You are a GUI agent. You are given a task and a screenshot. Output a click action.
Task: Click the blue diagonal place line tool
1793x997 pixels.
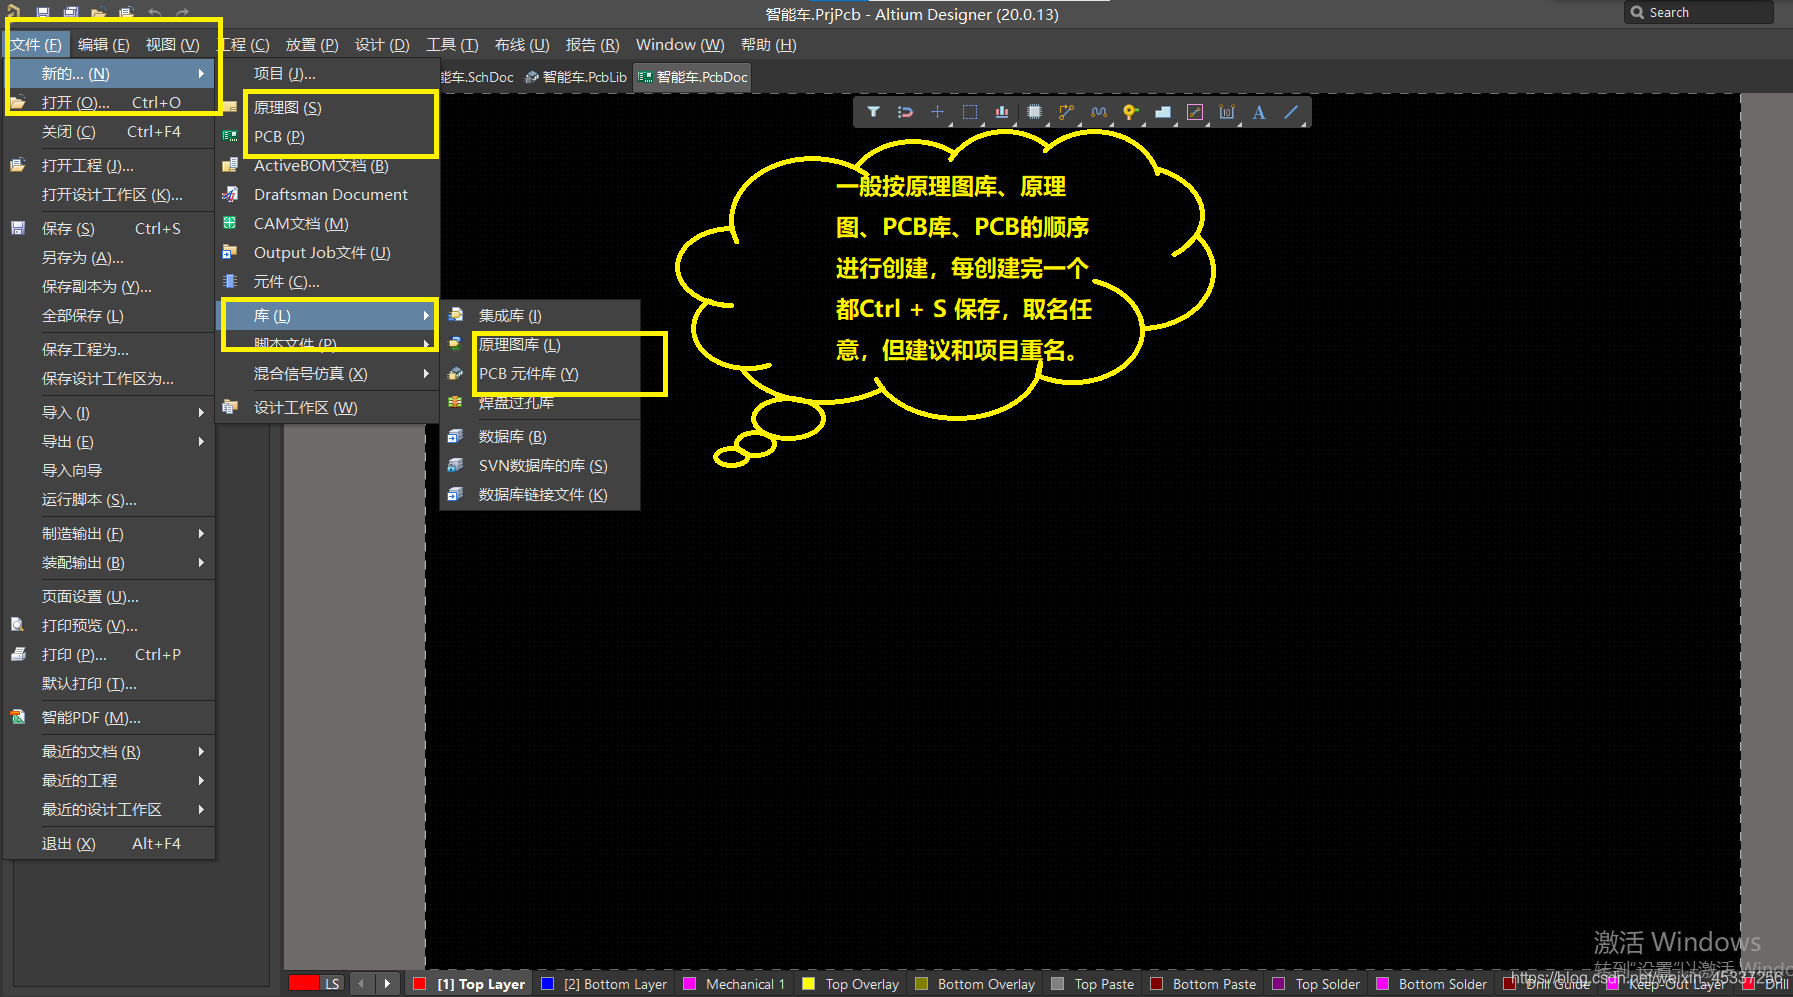click(x=1291, y=112)
